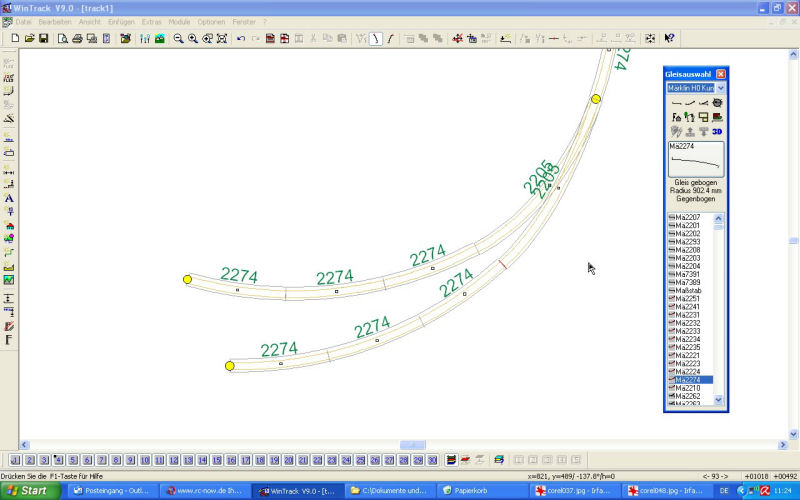Toggle layer 1 button in bottom bar
Screen dimensions: 800x500
(x=15, y=460)
